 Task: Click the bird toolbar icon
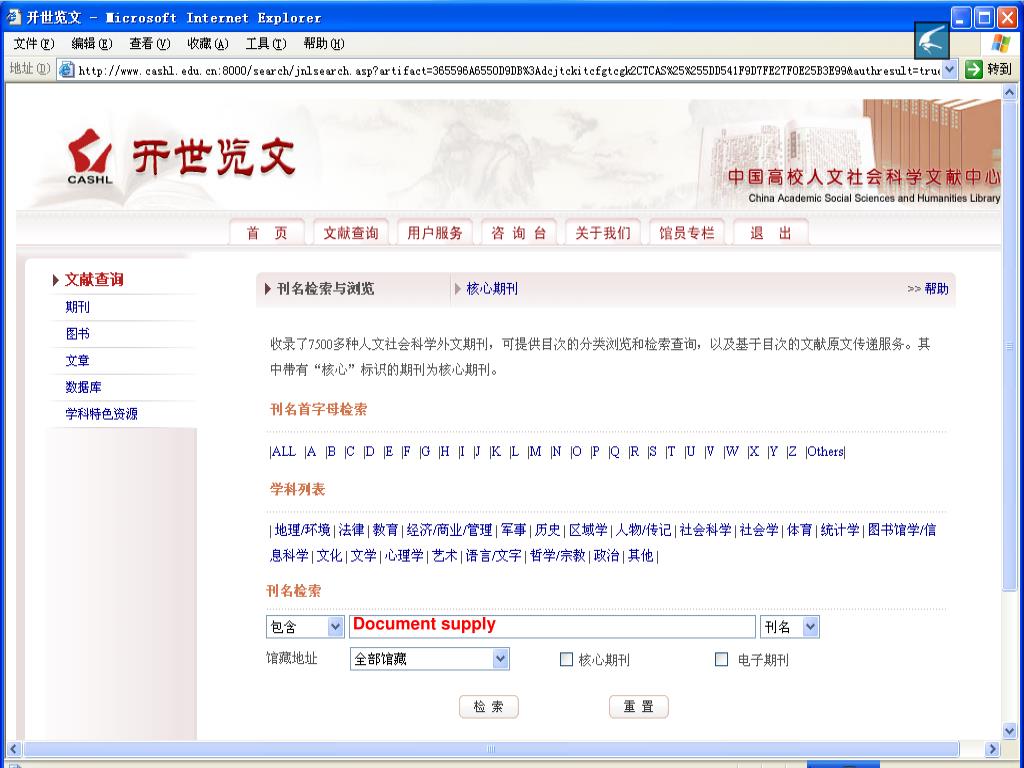931,41
